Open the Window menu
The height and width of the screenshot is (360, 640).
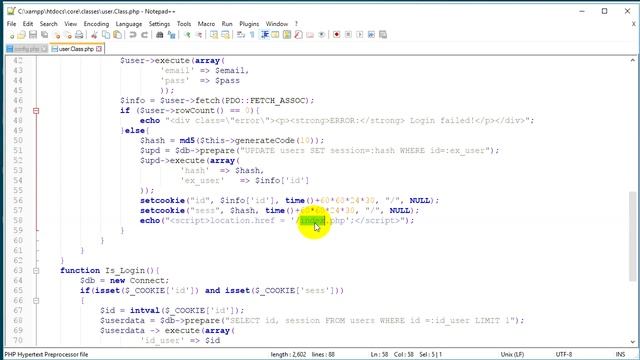[x=277, y=24]
